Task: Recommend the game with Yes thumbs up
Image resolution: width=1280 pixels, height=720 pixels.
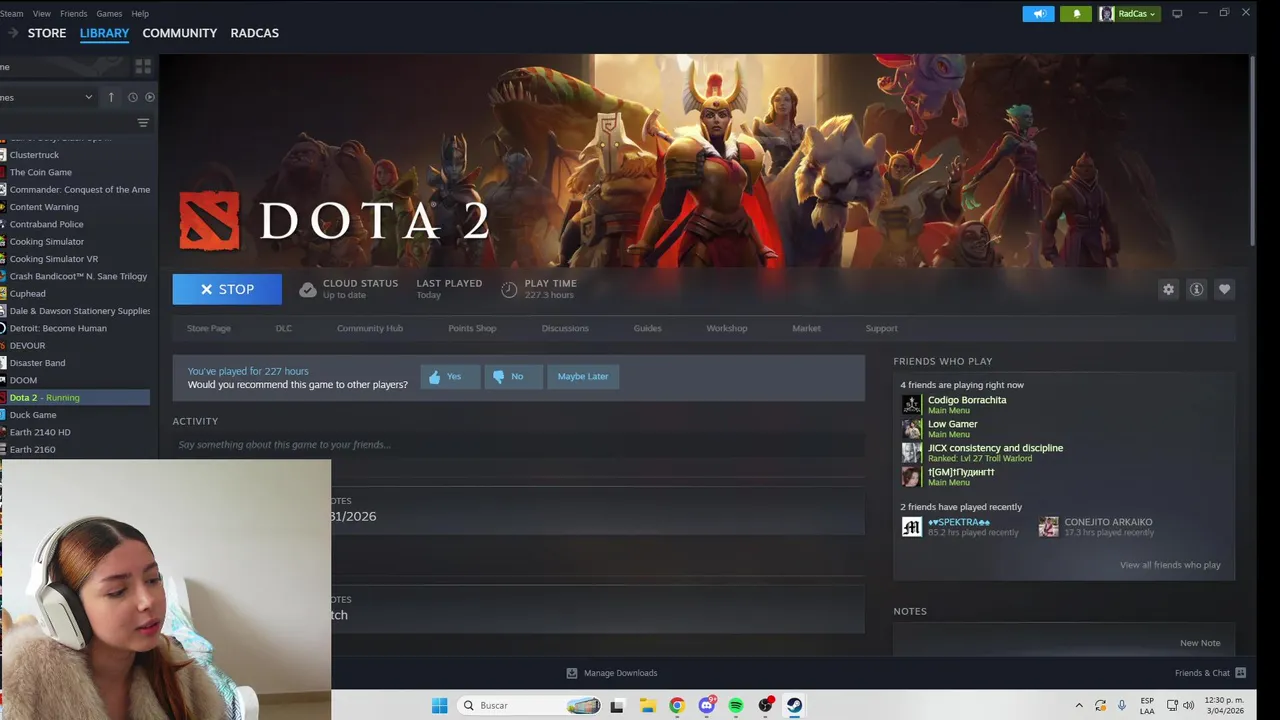Action: 450,376
